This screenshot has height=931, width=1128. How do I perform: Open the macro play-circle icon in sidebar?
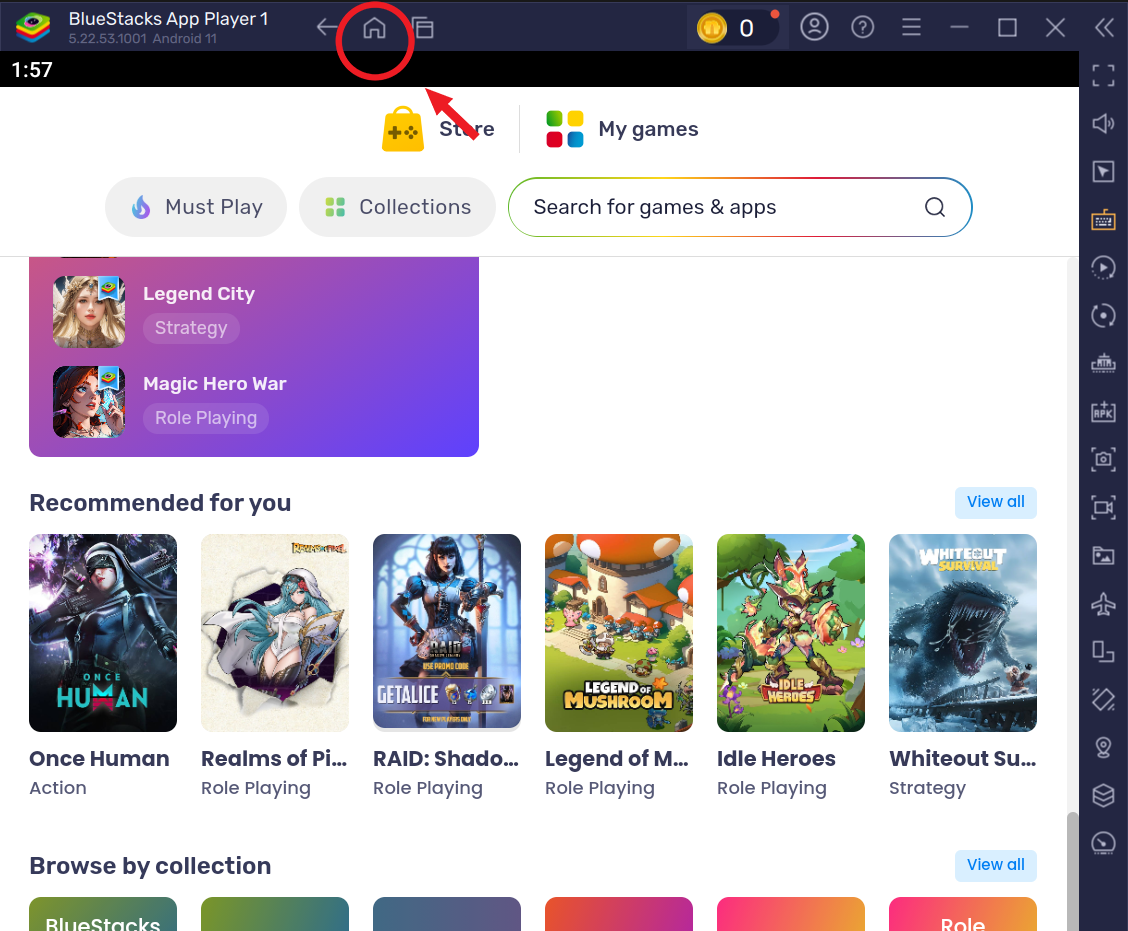(x=1103, y=268)
